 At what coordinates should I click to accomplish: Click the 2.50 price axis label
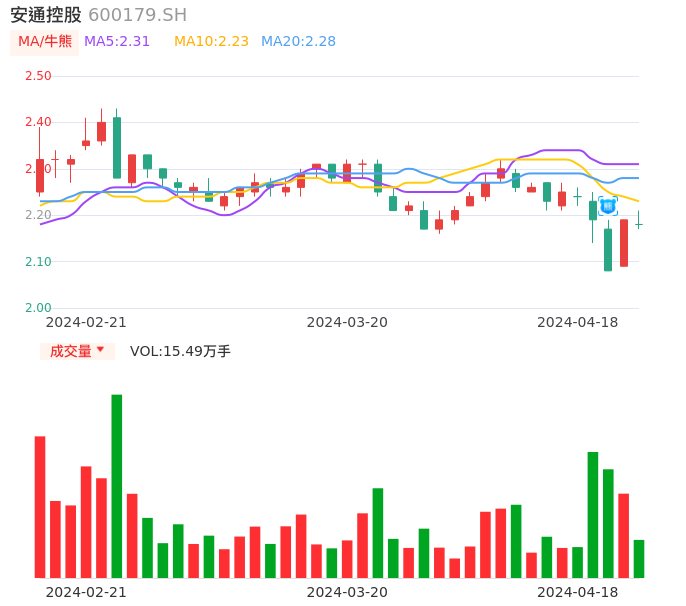click(x=38, y=76)
